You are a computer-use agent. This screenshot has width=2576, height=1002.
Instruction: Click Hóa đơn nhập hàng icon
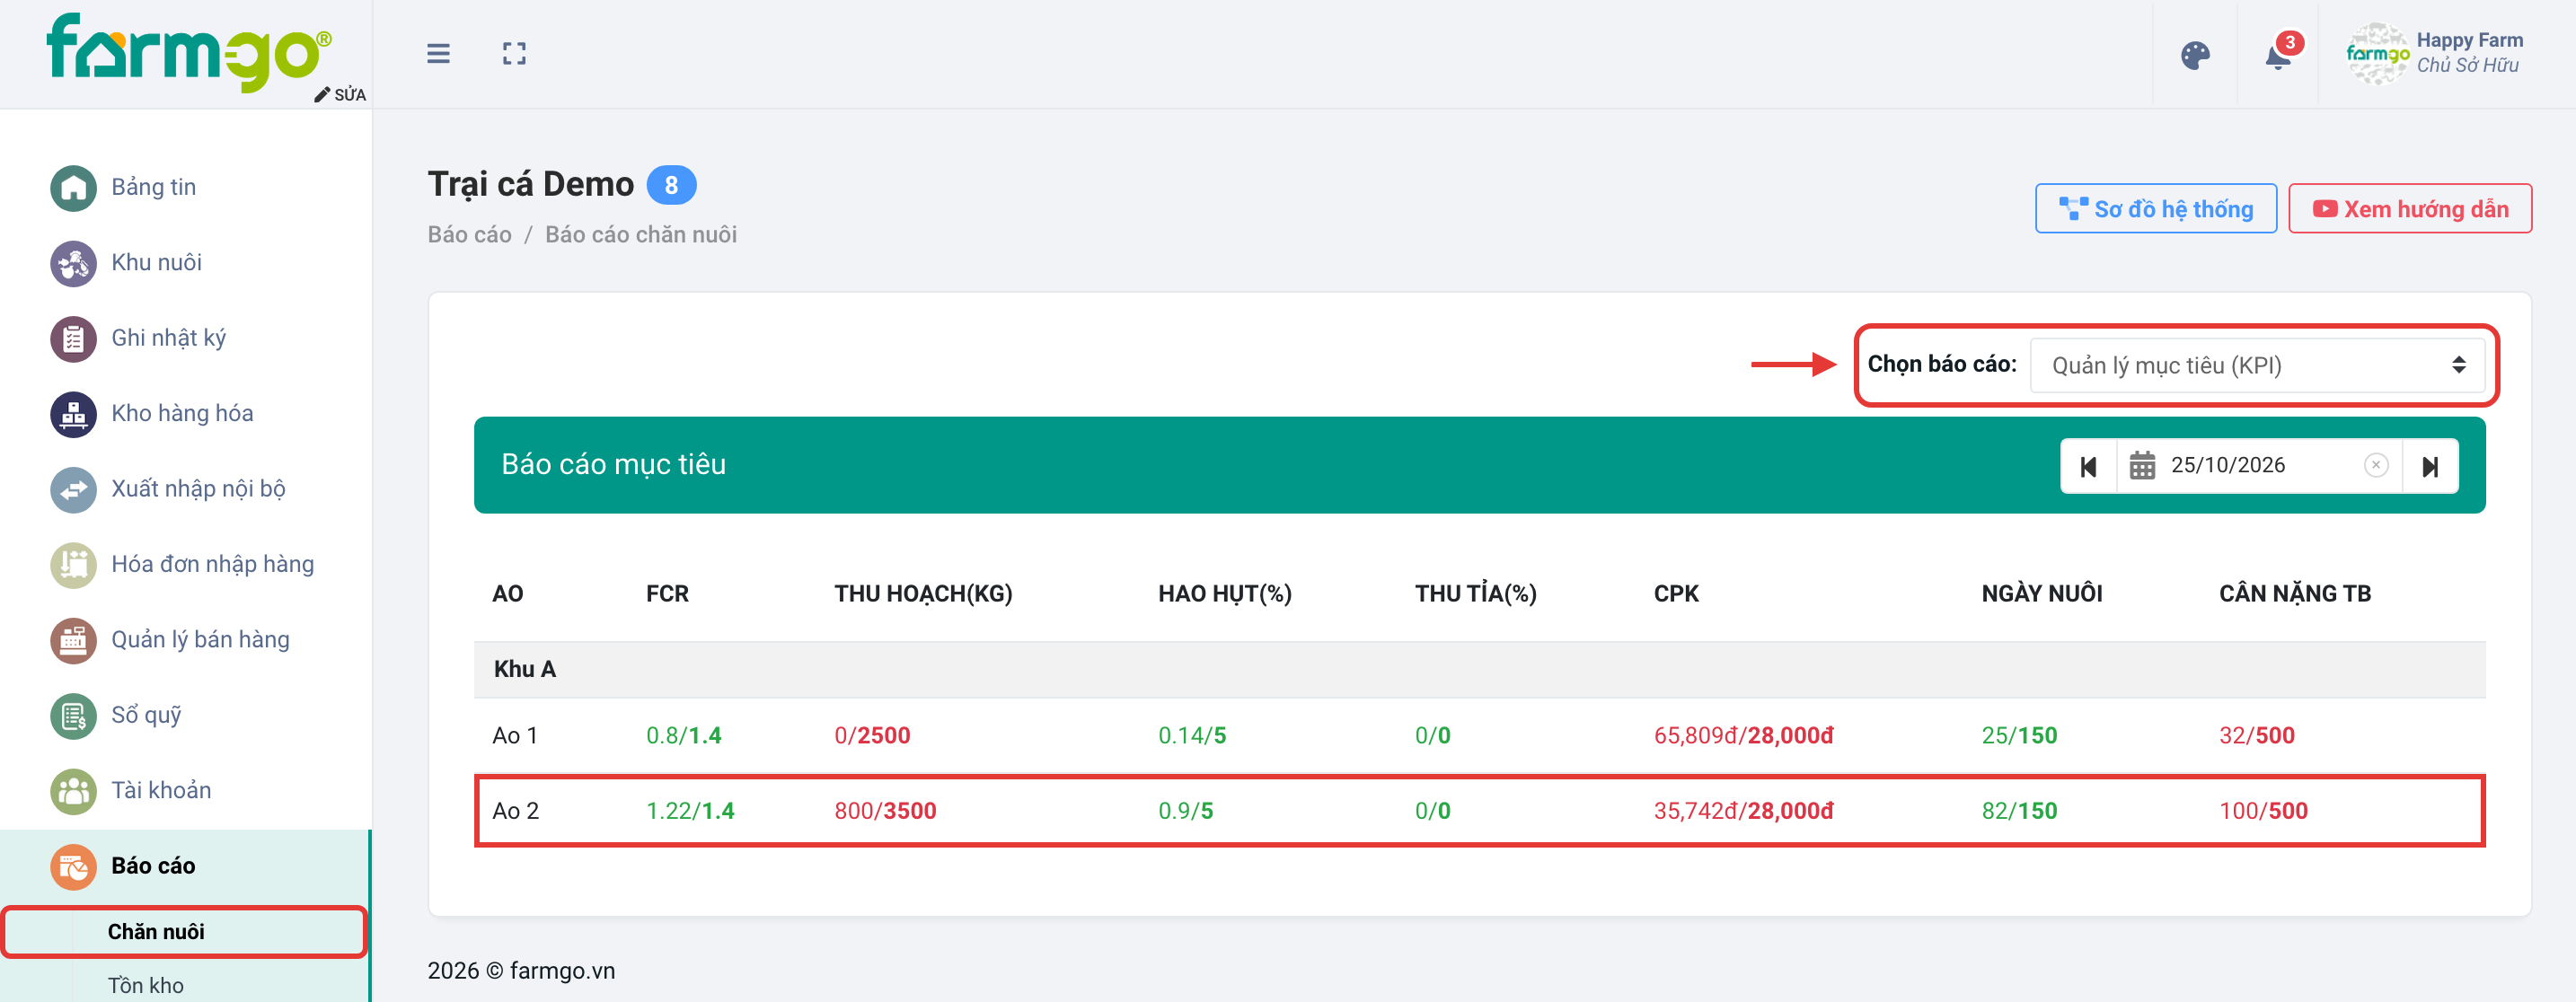[x=73, y=565]
